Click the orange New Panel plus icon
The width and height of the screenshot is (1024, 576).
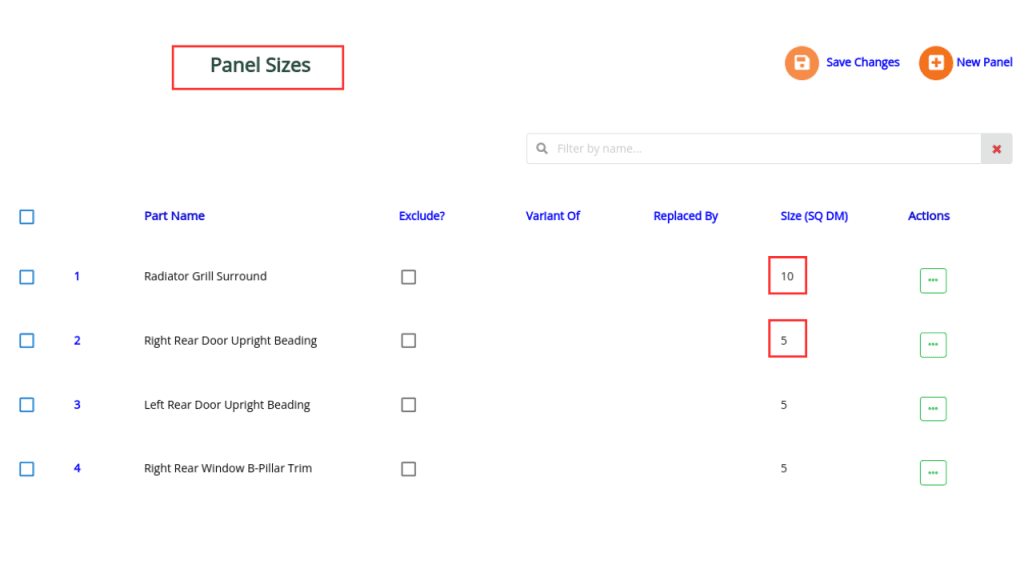coord(934,62)
